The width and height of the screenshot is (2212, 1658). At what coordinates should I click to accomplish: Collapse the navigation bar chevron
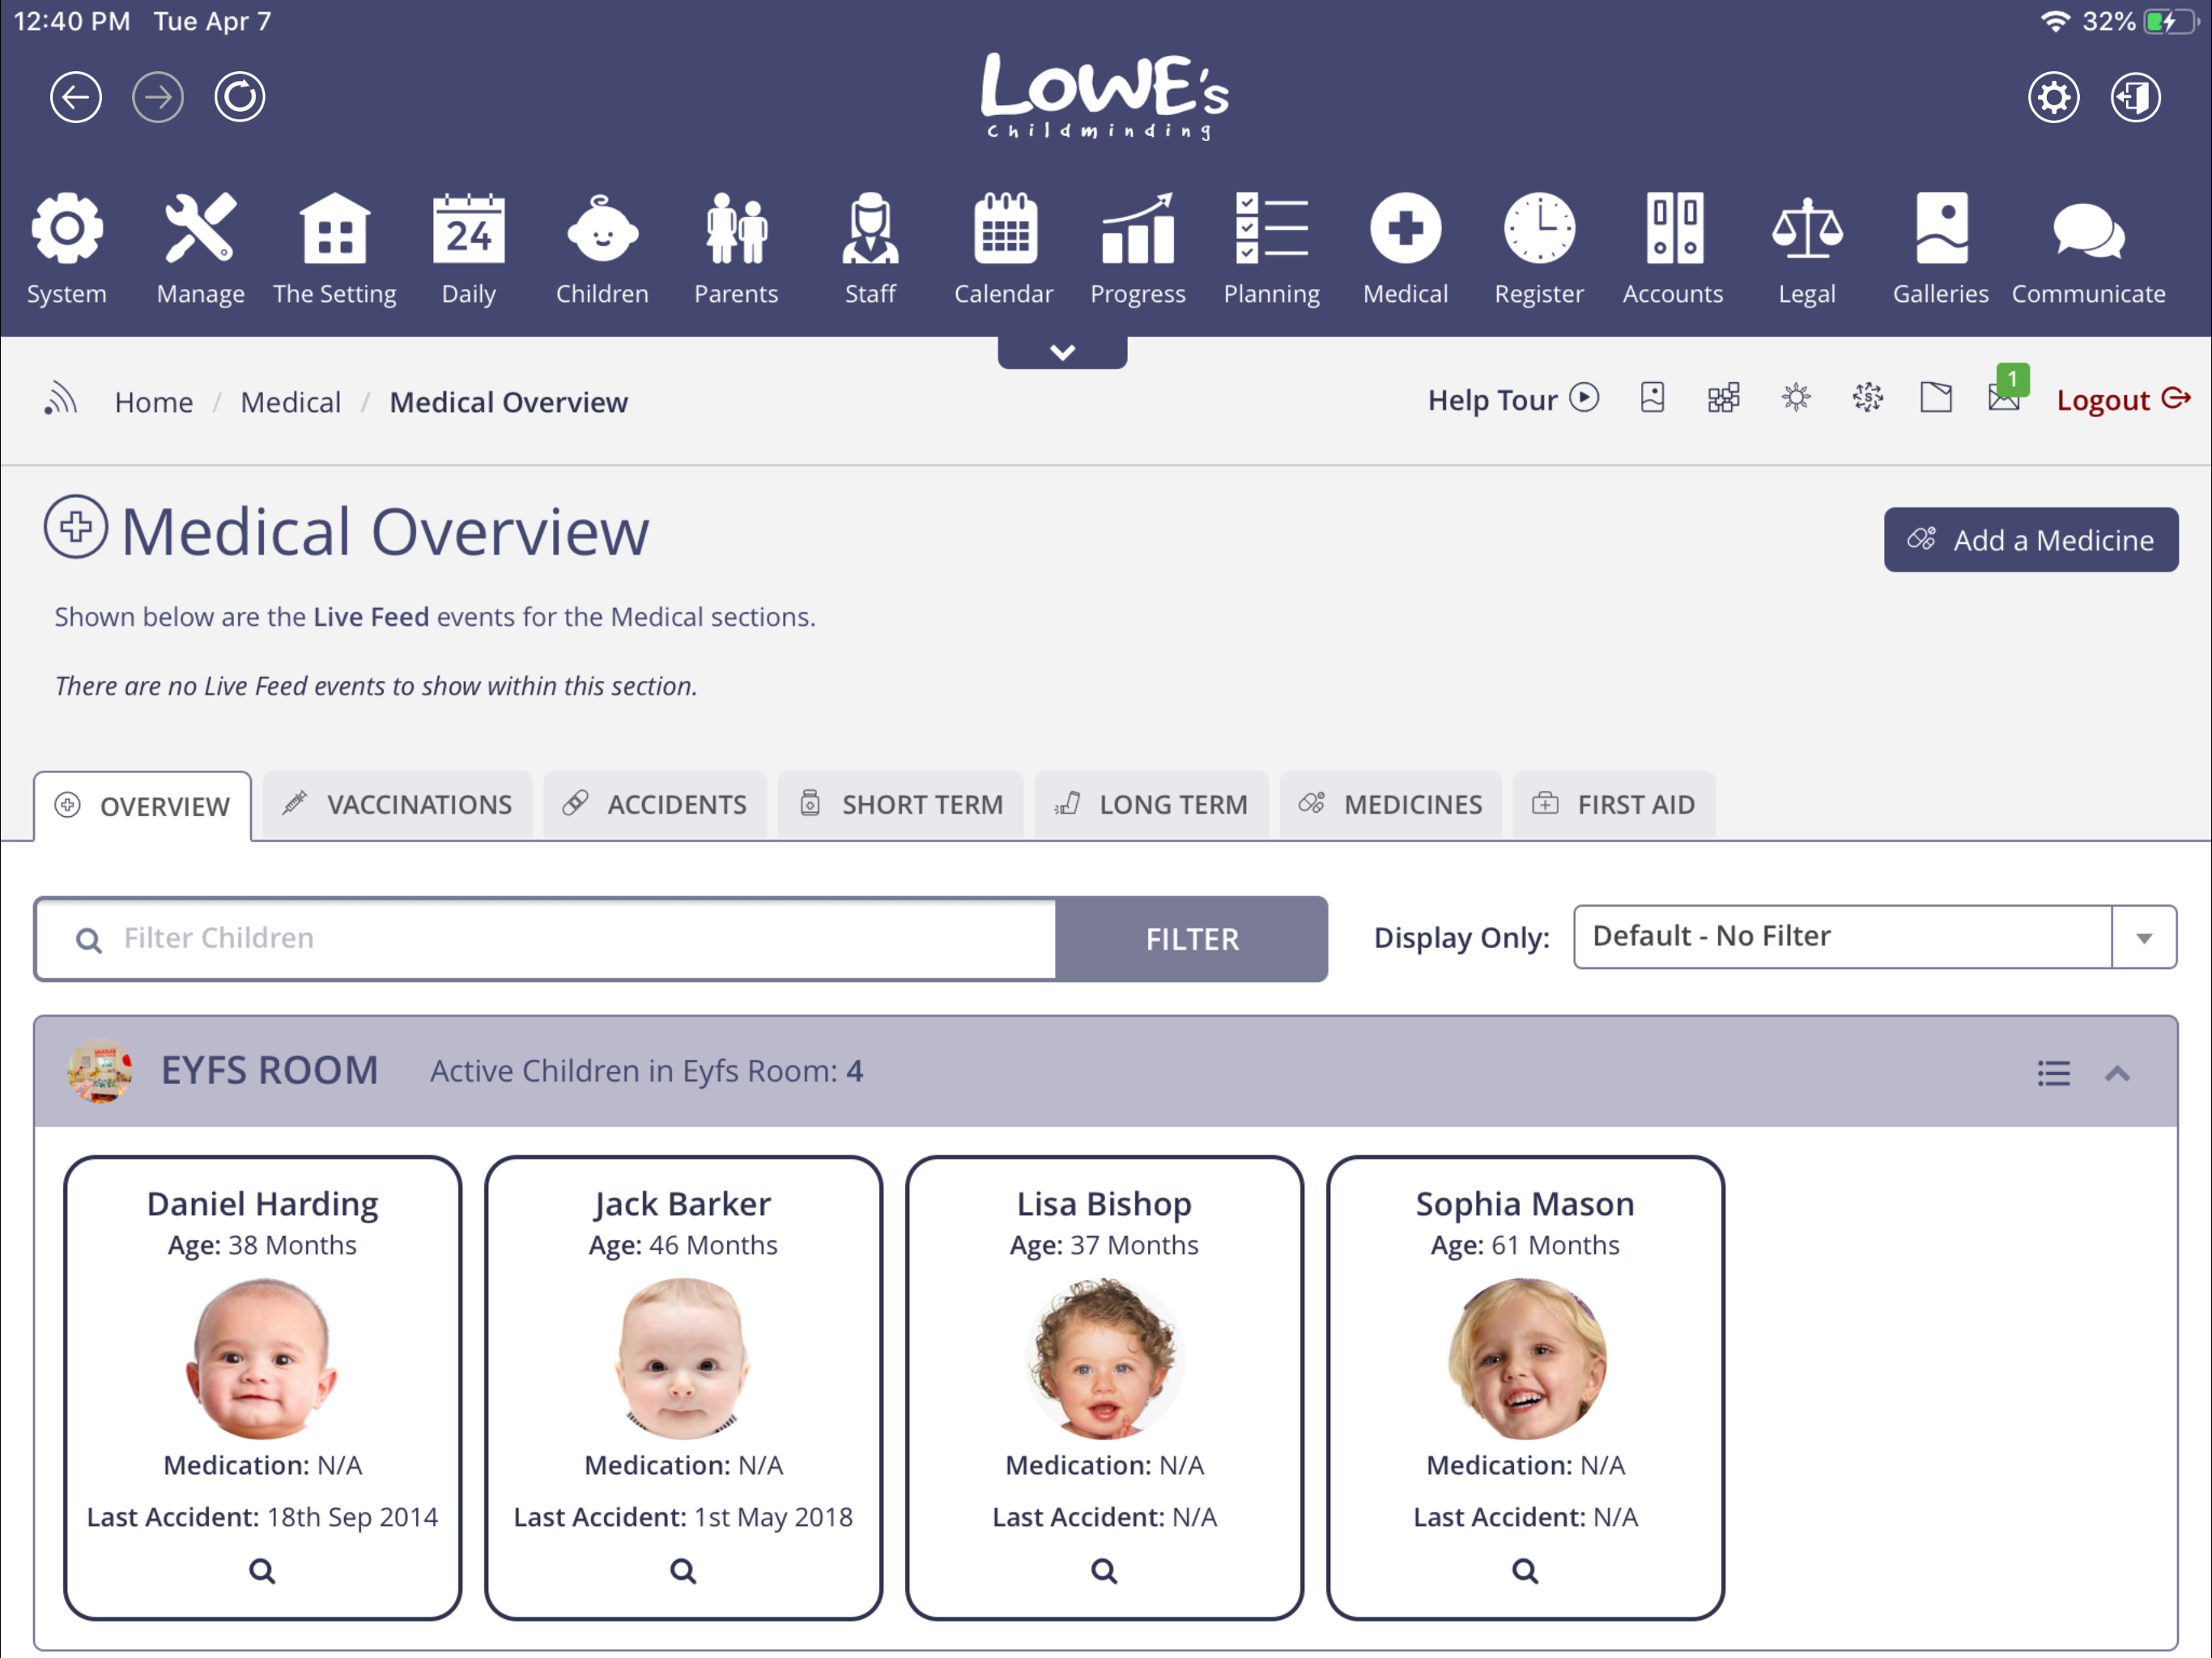pyautogui.click(x=1062, y=351)
